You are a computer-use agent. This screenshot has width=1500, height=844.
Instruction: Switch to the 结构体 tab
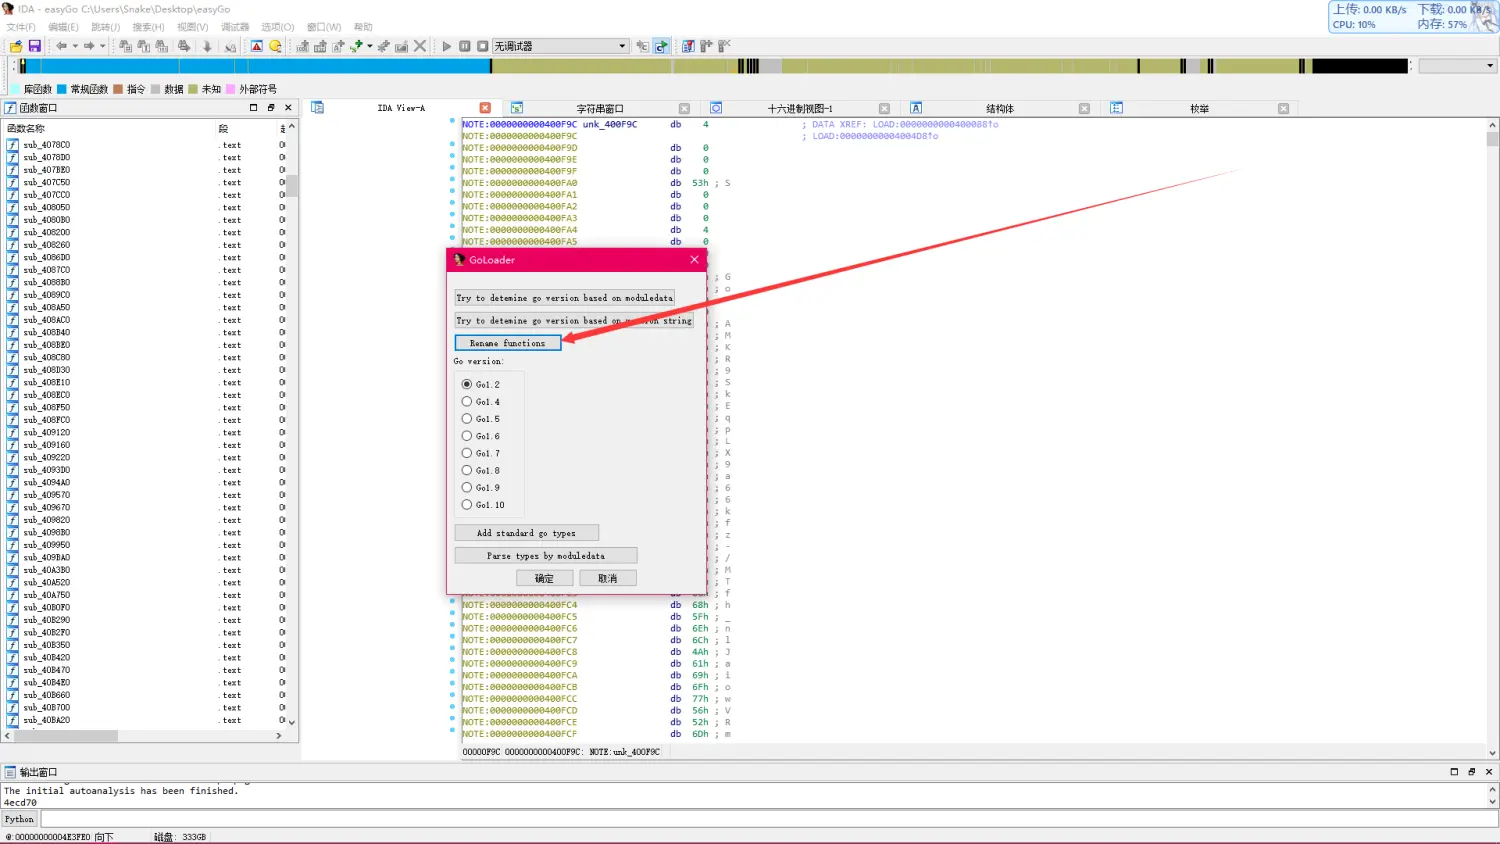1000,108
